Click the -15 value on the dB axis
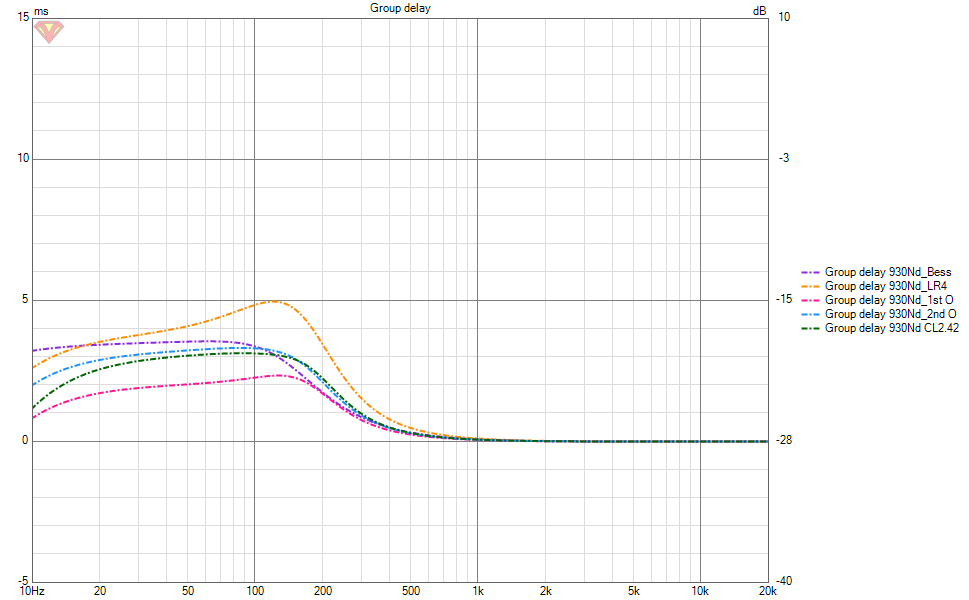Image resolution: width=969 pixels, height=600 pixels. tap(784, 299)
